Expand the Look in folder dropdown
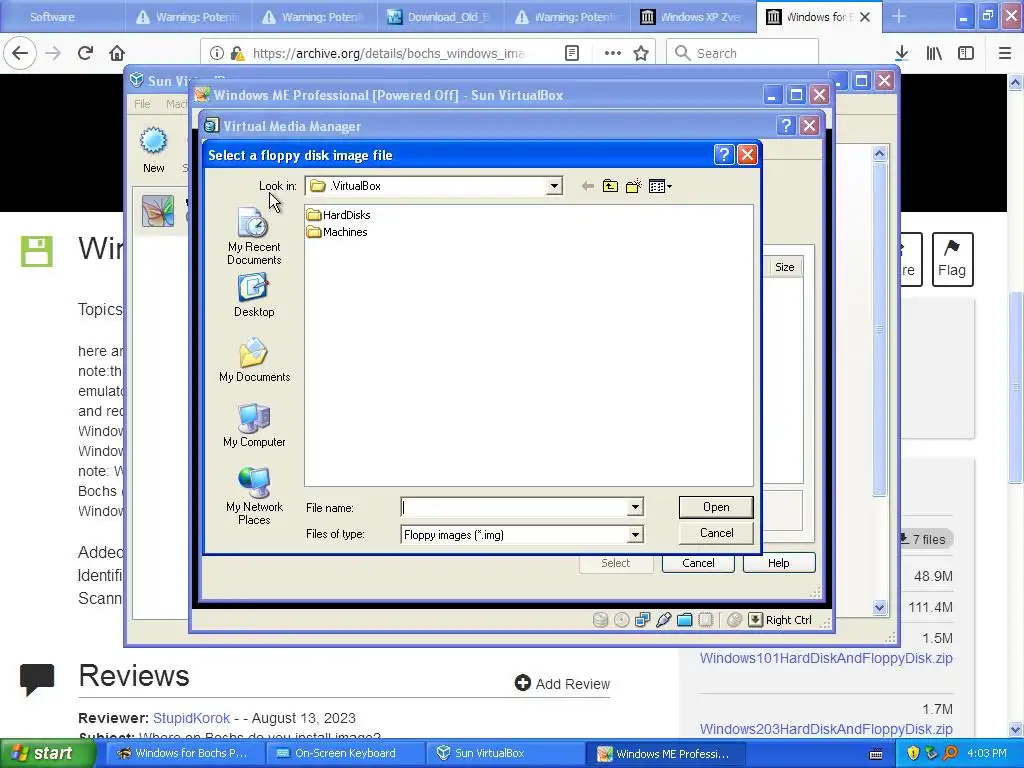Image resolution: width=1024 pixels, height=768 pixels. click(554, 186)
